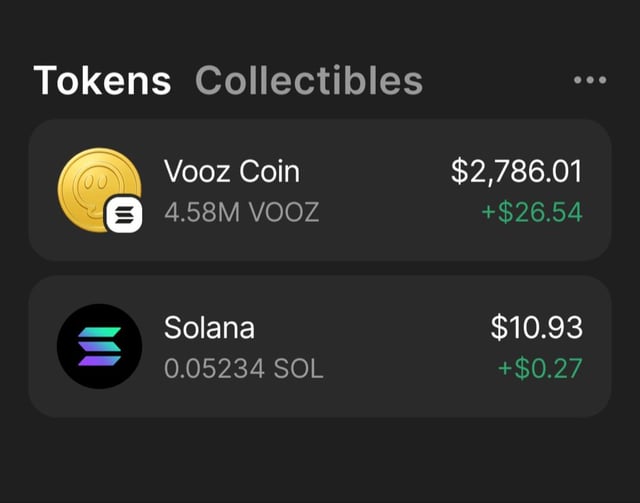
Task: Switch to the Tokens tab
Action: pos(102,80)
